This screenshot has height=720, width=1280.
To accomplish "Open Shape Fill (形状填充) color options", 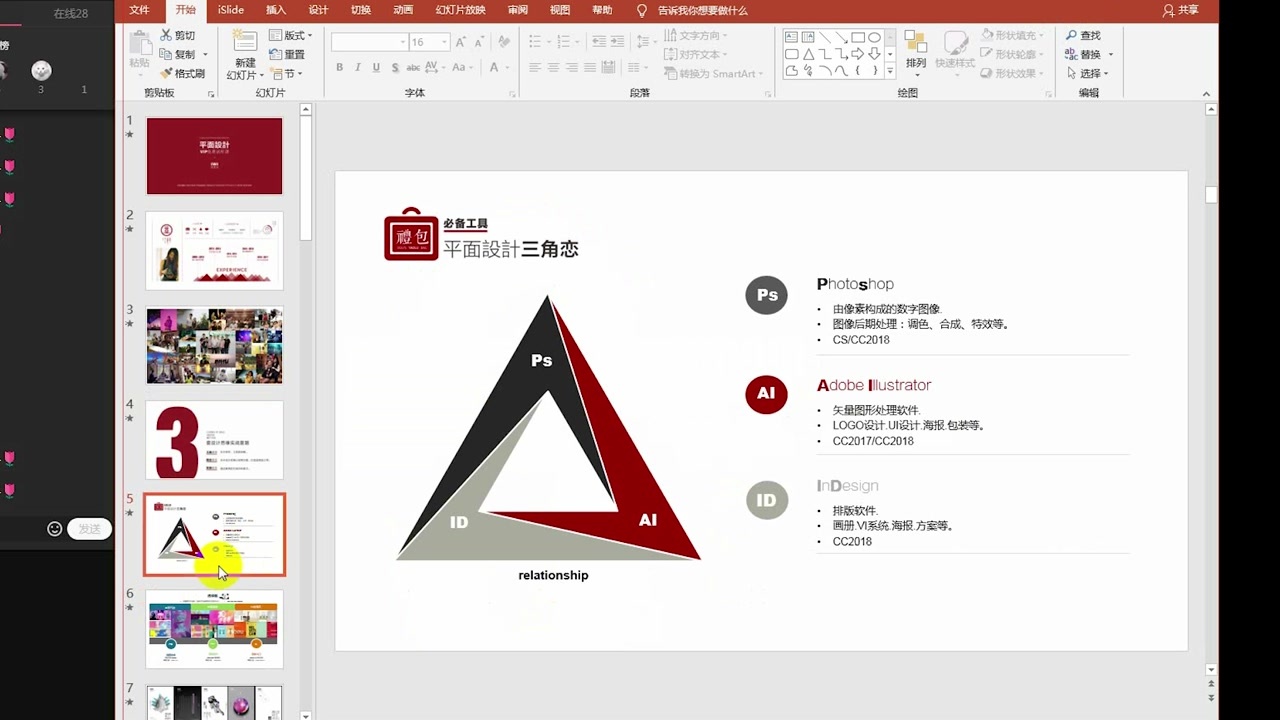I will coord(1013,35).
